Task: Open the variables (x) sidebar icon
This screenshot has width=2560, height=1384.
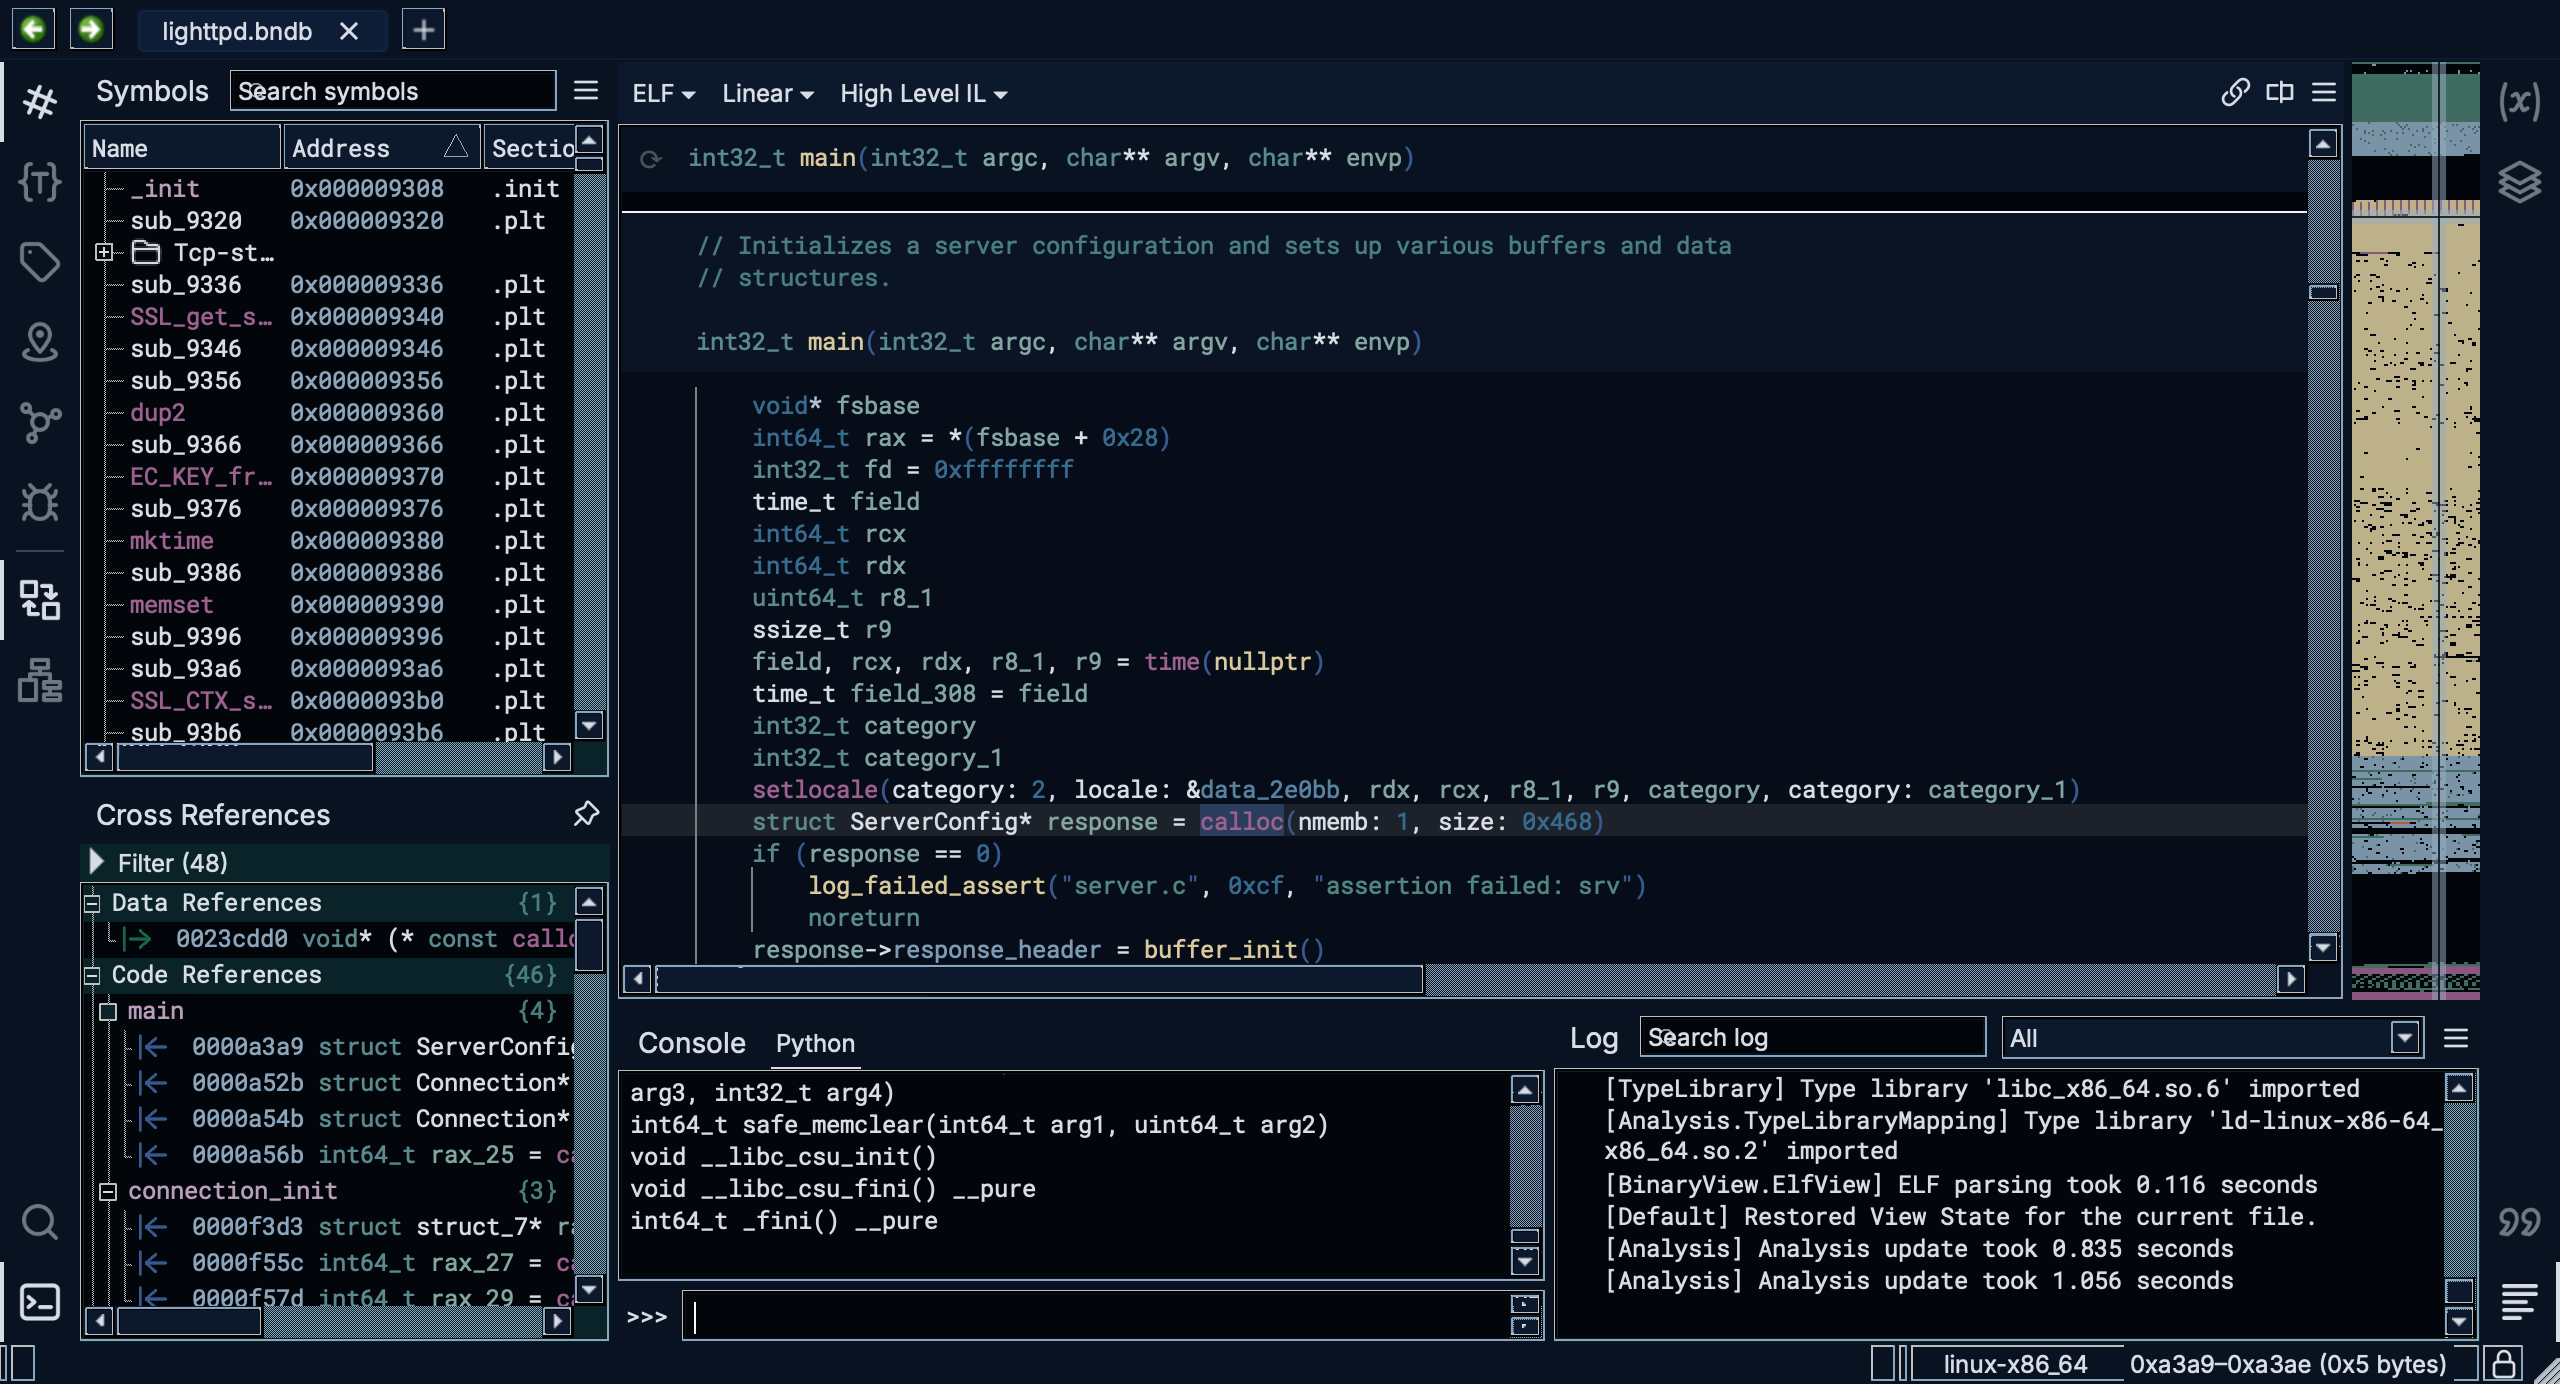Action: [2519, 101]
